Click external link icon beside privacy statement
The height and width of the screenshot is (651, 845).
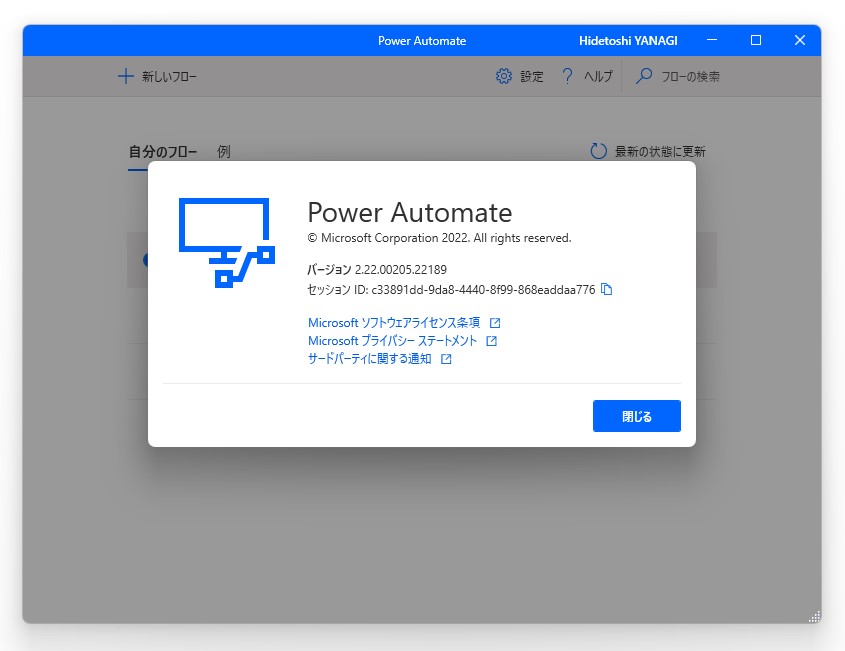(491, 341)
